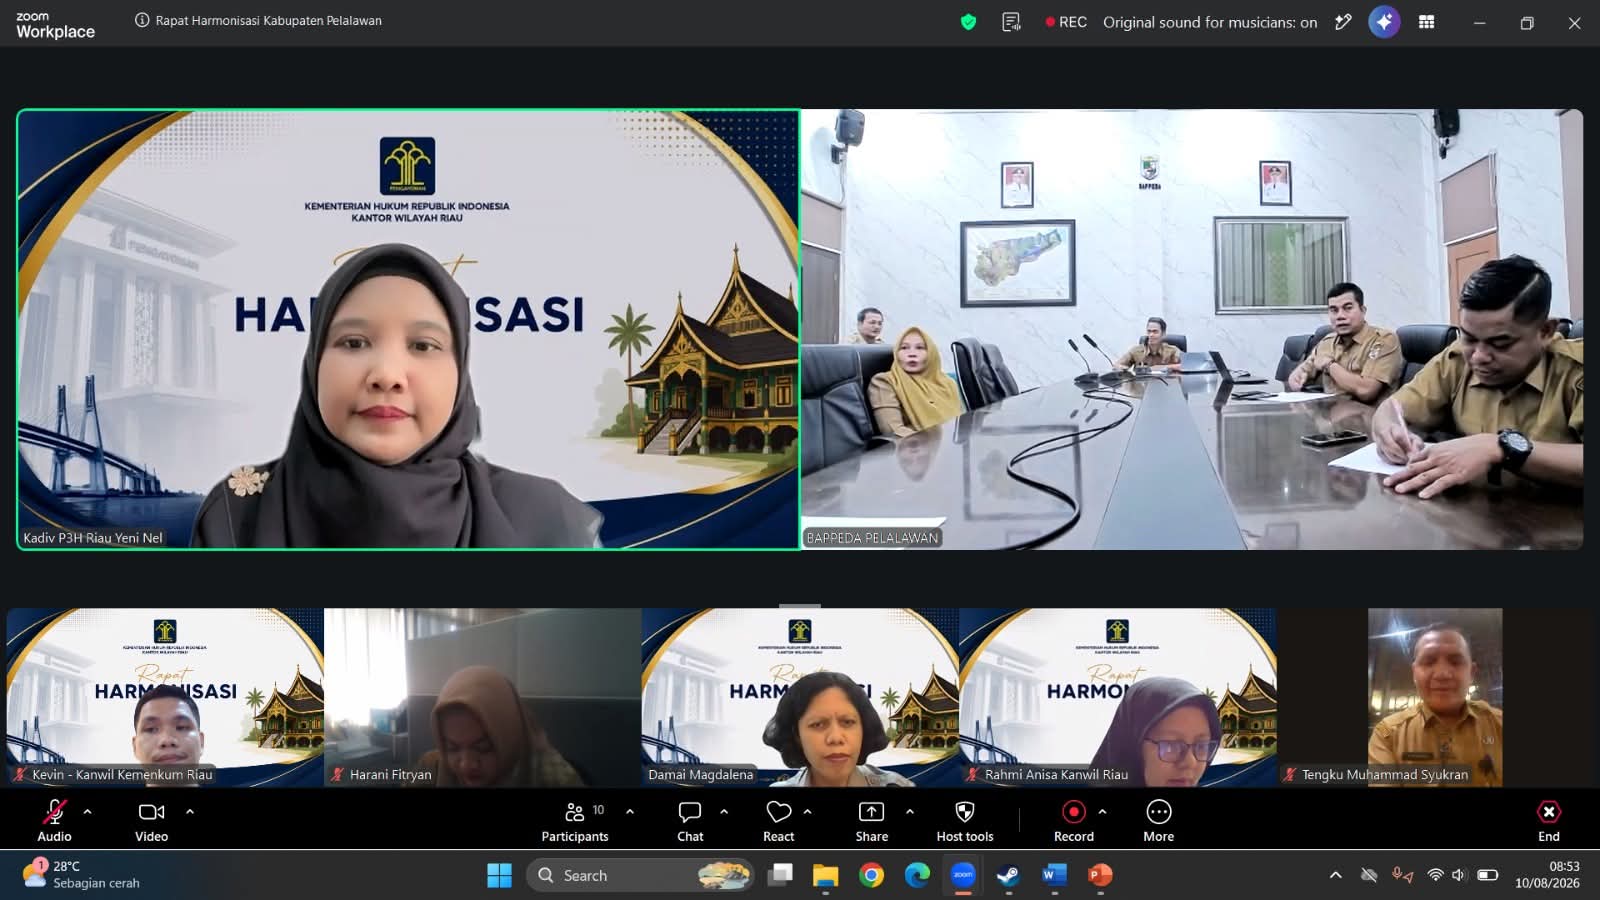This screenshot has height=900, width=1600.
Task: Open the More options menu
Action: [1158, 821]
